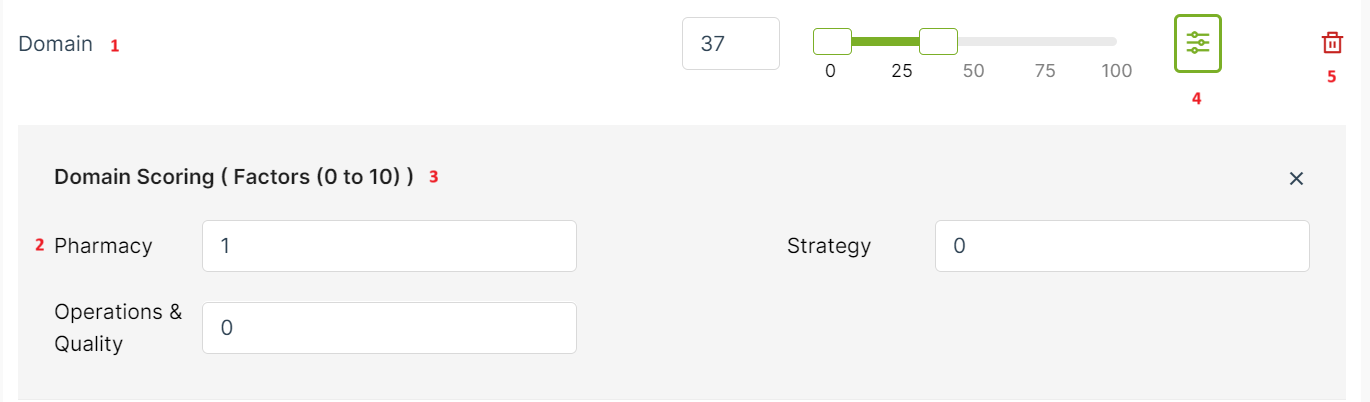Click the green filled slider range
This screenshot has width=1370, height=402.
click(x=885, y=41)
